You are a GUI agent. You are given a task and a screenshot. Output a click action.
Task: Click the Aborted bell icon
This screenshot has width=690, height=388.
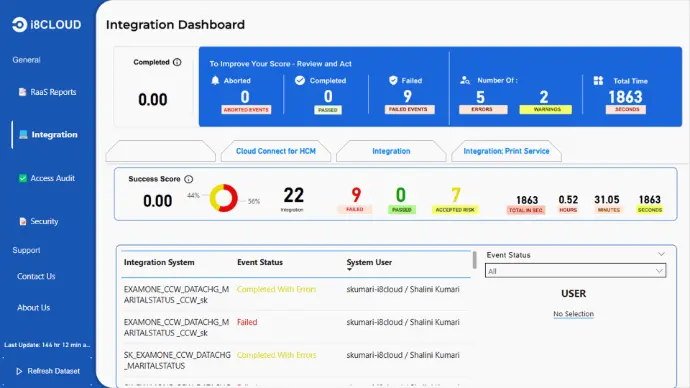(x=215, y=81)
